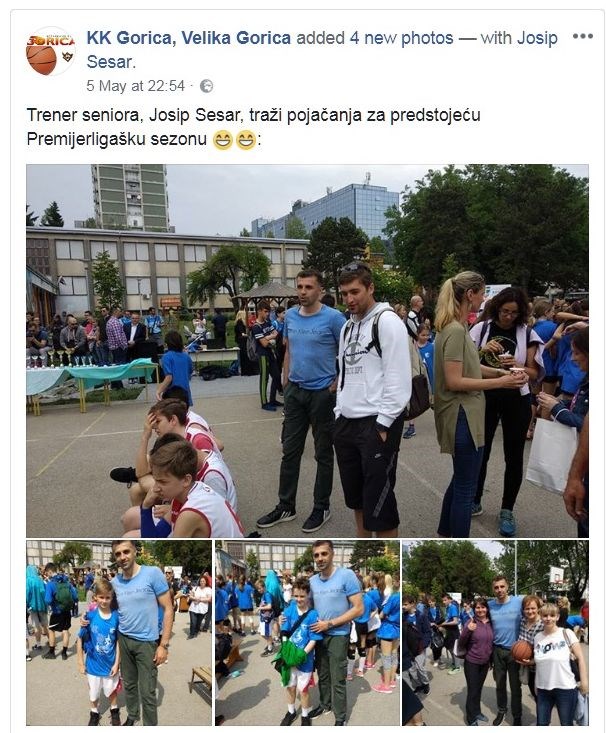Open tagged "Josip" name in the header

tap(537, 38)
